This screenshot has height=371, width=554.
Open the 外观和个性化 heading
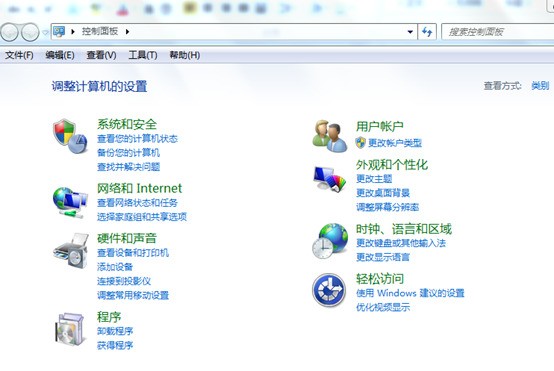392,165
